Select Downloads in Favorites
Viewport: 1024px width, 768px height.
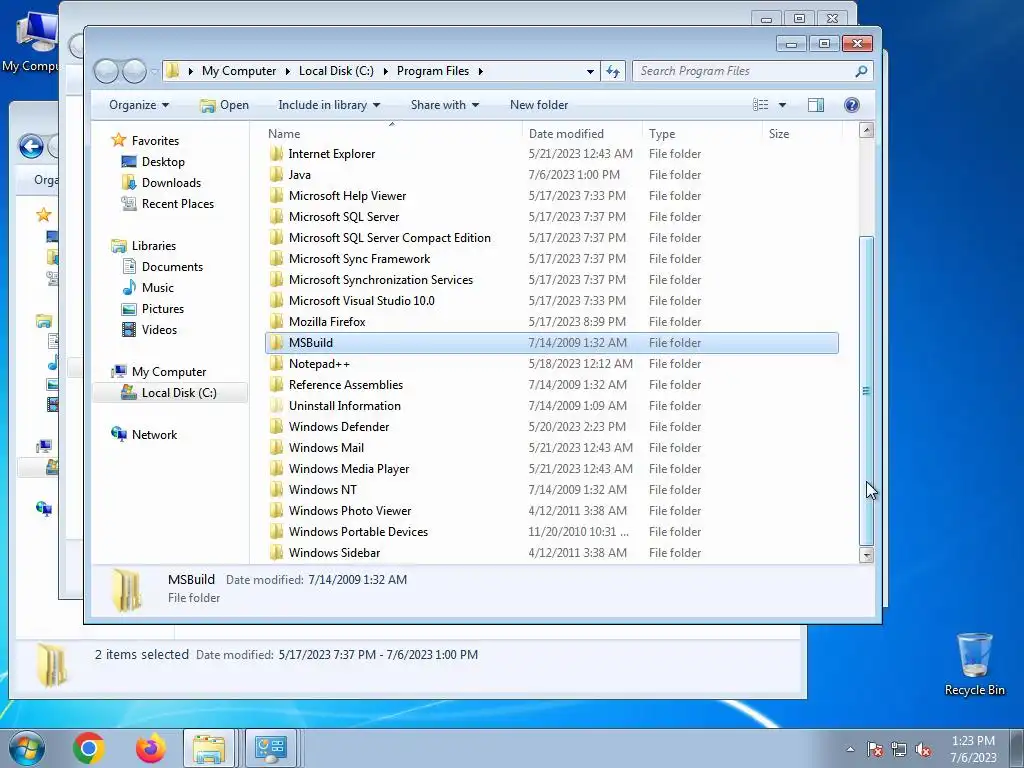pyautogui.click(x=171, y=183)
